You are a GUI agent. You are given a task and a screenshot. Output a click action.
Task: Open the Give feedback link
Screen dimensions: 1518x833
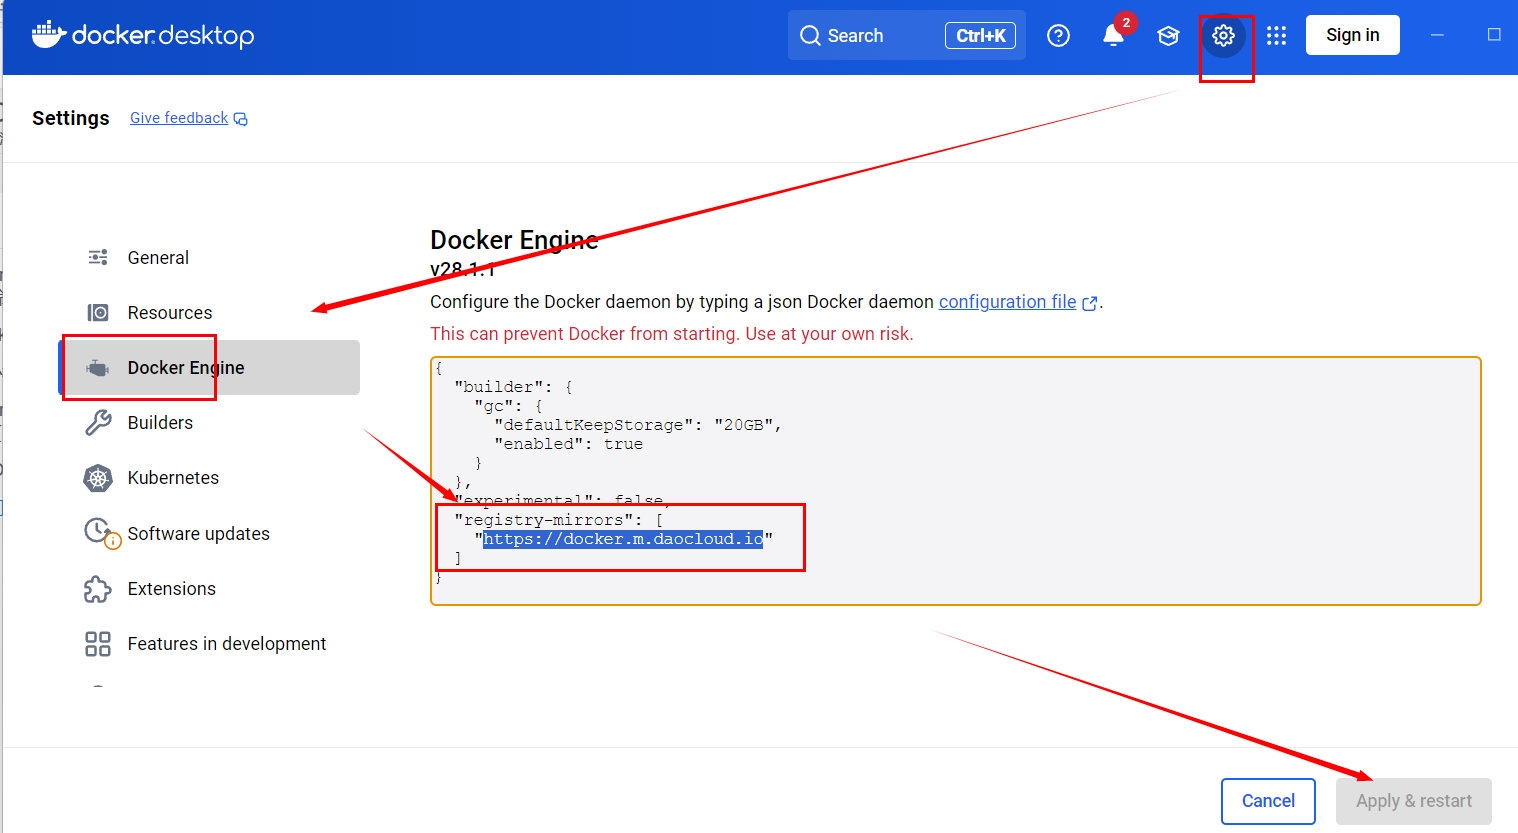click(179, 118)
